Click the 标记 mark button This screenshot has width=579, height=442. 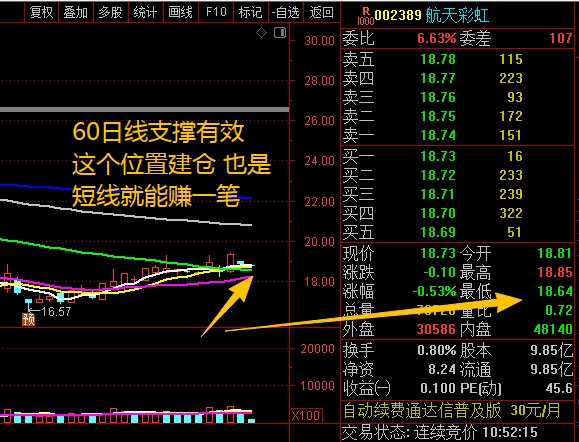tap(250, 13)
